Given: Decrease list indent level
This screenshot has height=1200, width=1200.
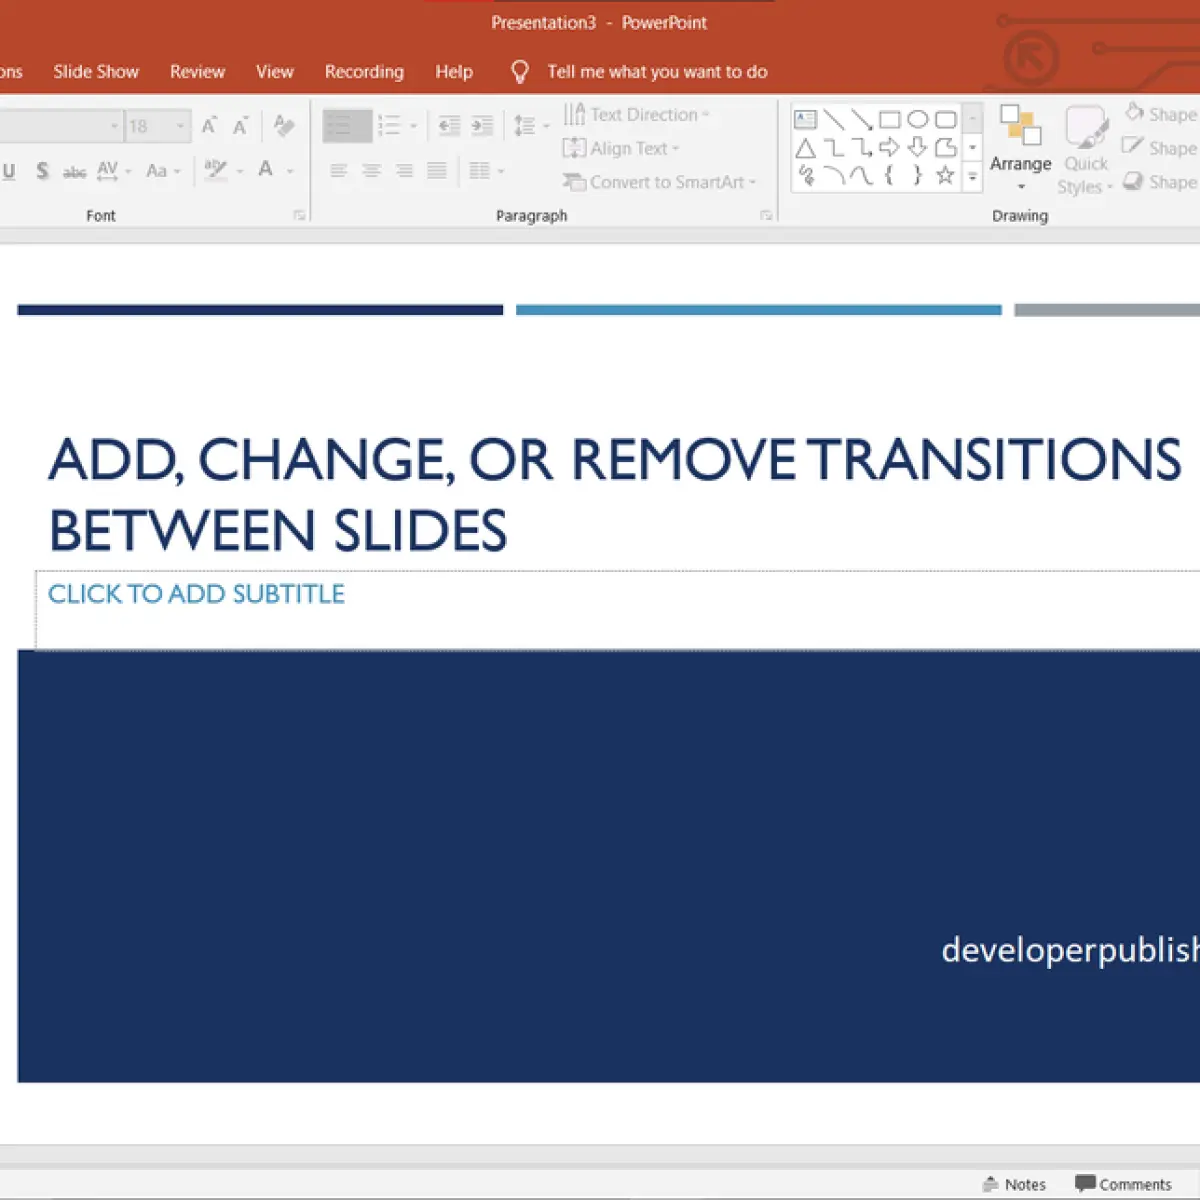Looking at the screenshot, I should point(450,126).
